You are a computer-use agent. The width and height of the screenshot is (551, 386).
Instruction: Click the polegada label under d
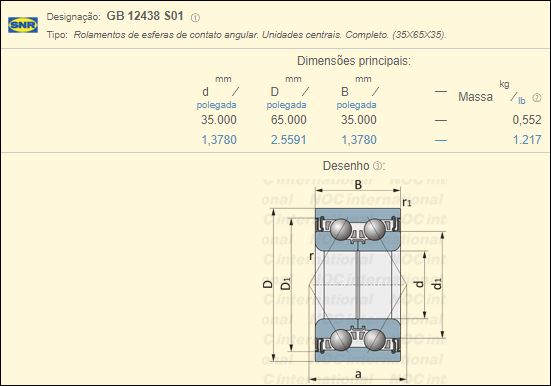click(x=216, y=105)
